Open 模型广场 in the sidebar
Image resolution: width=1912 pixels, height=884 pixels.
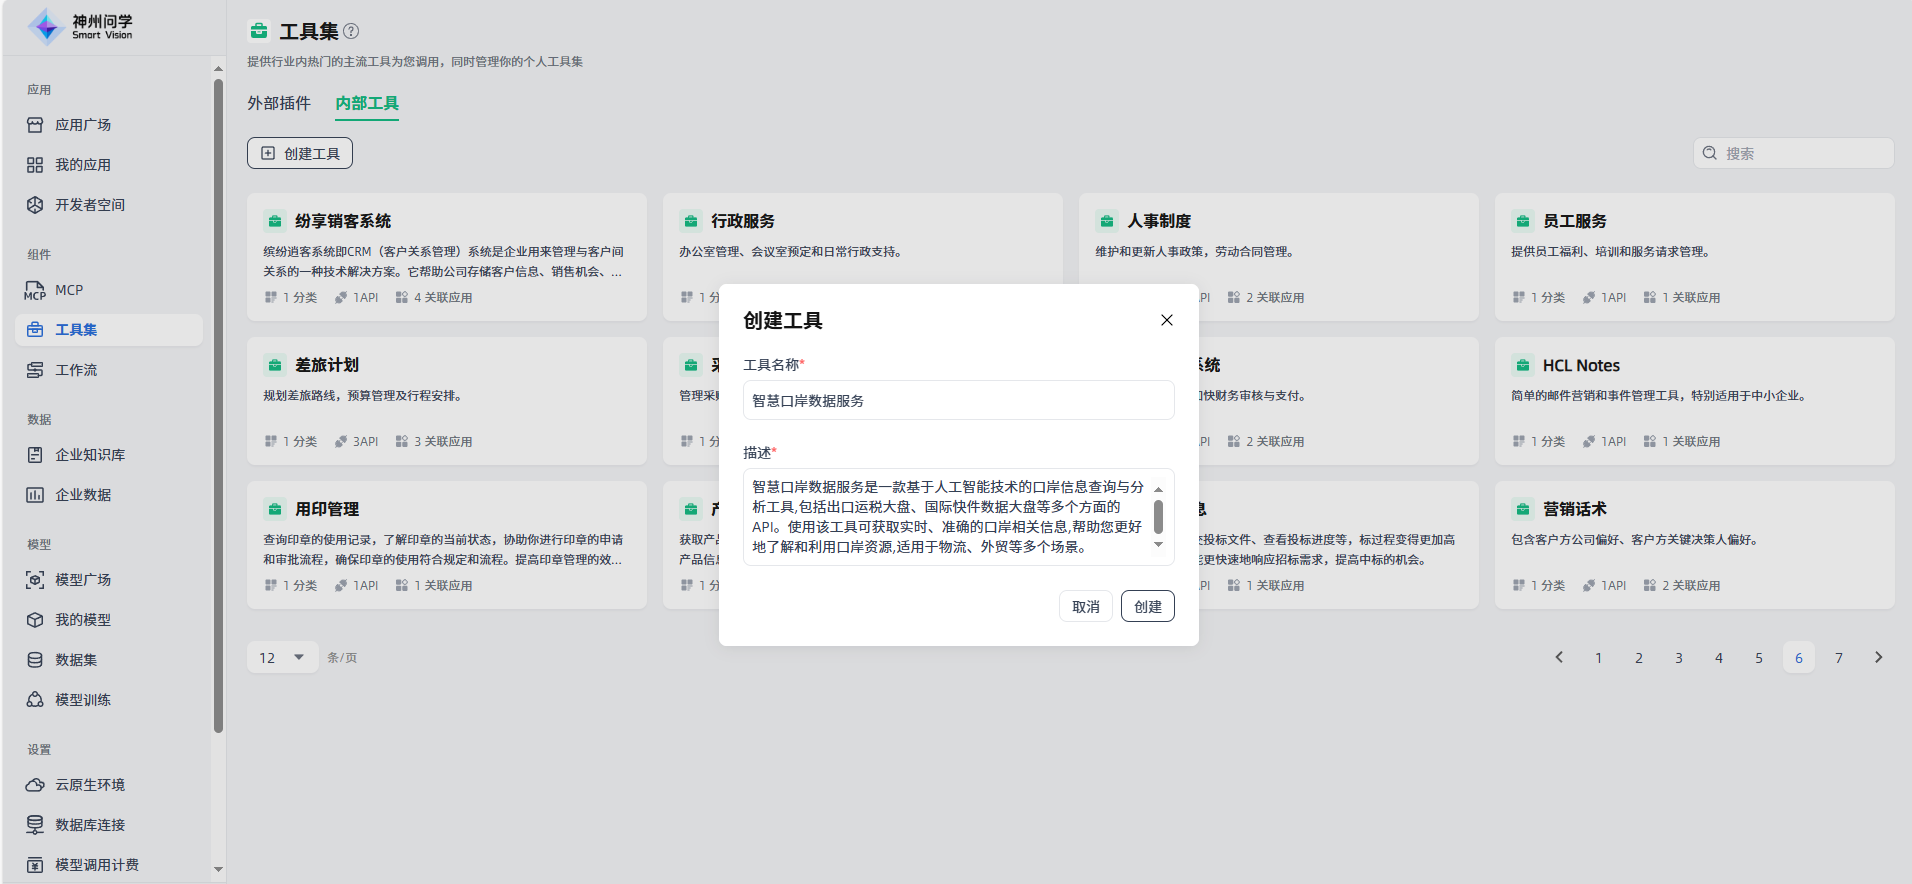click(x=83, y=580)
